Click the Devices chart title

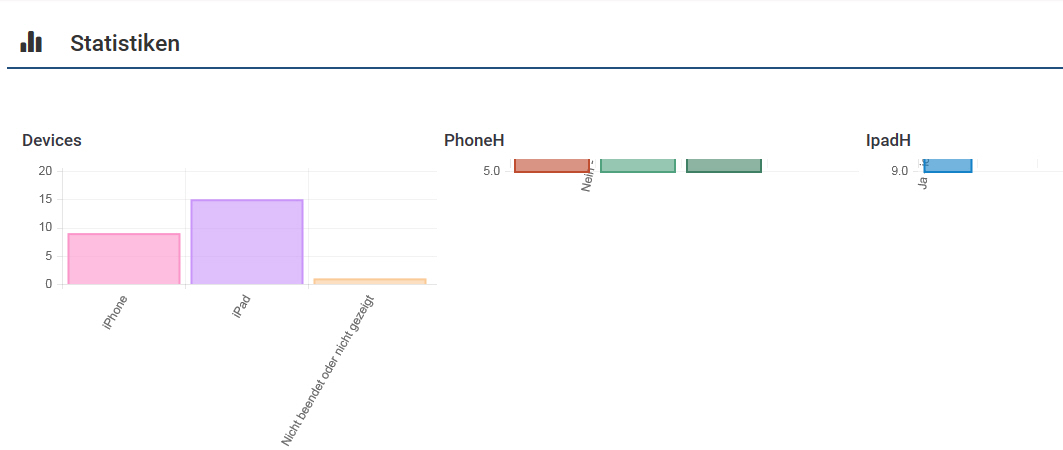52,140
